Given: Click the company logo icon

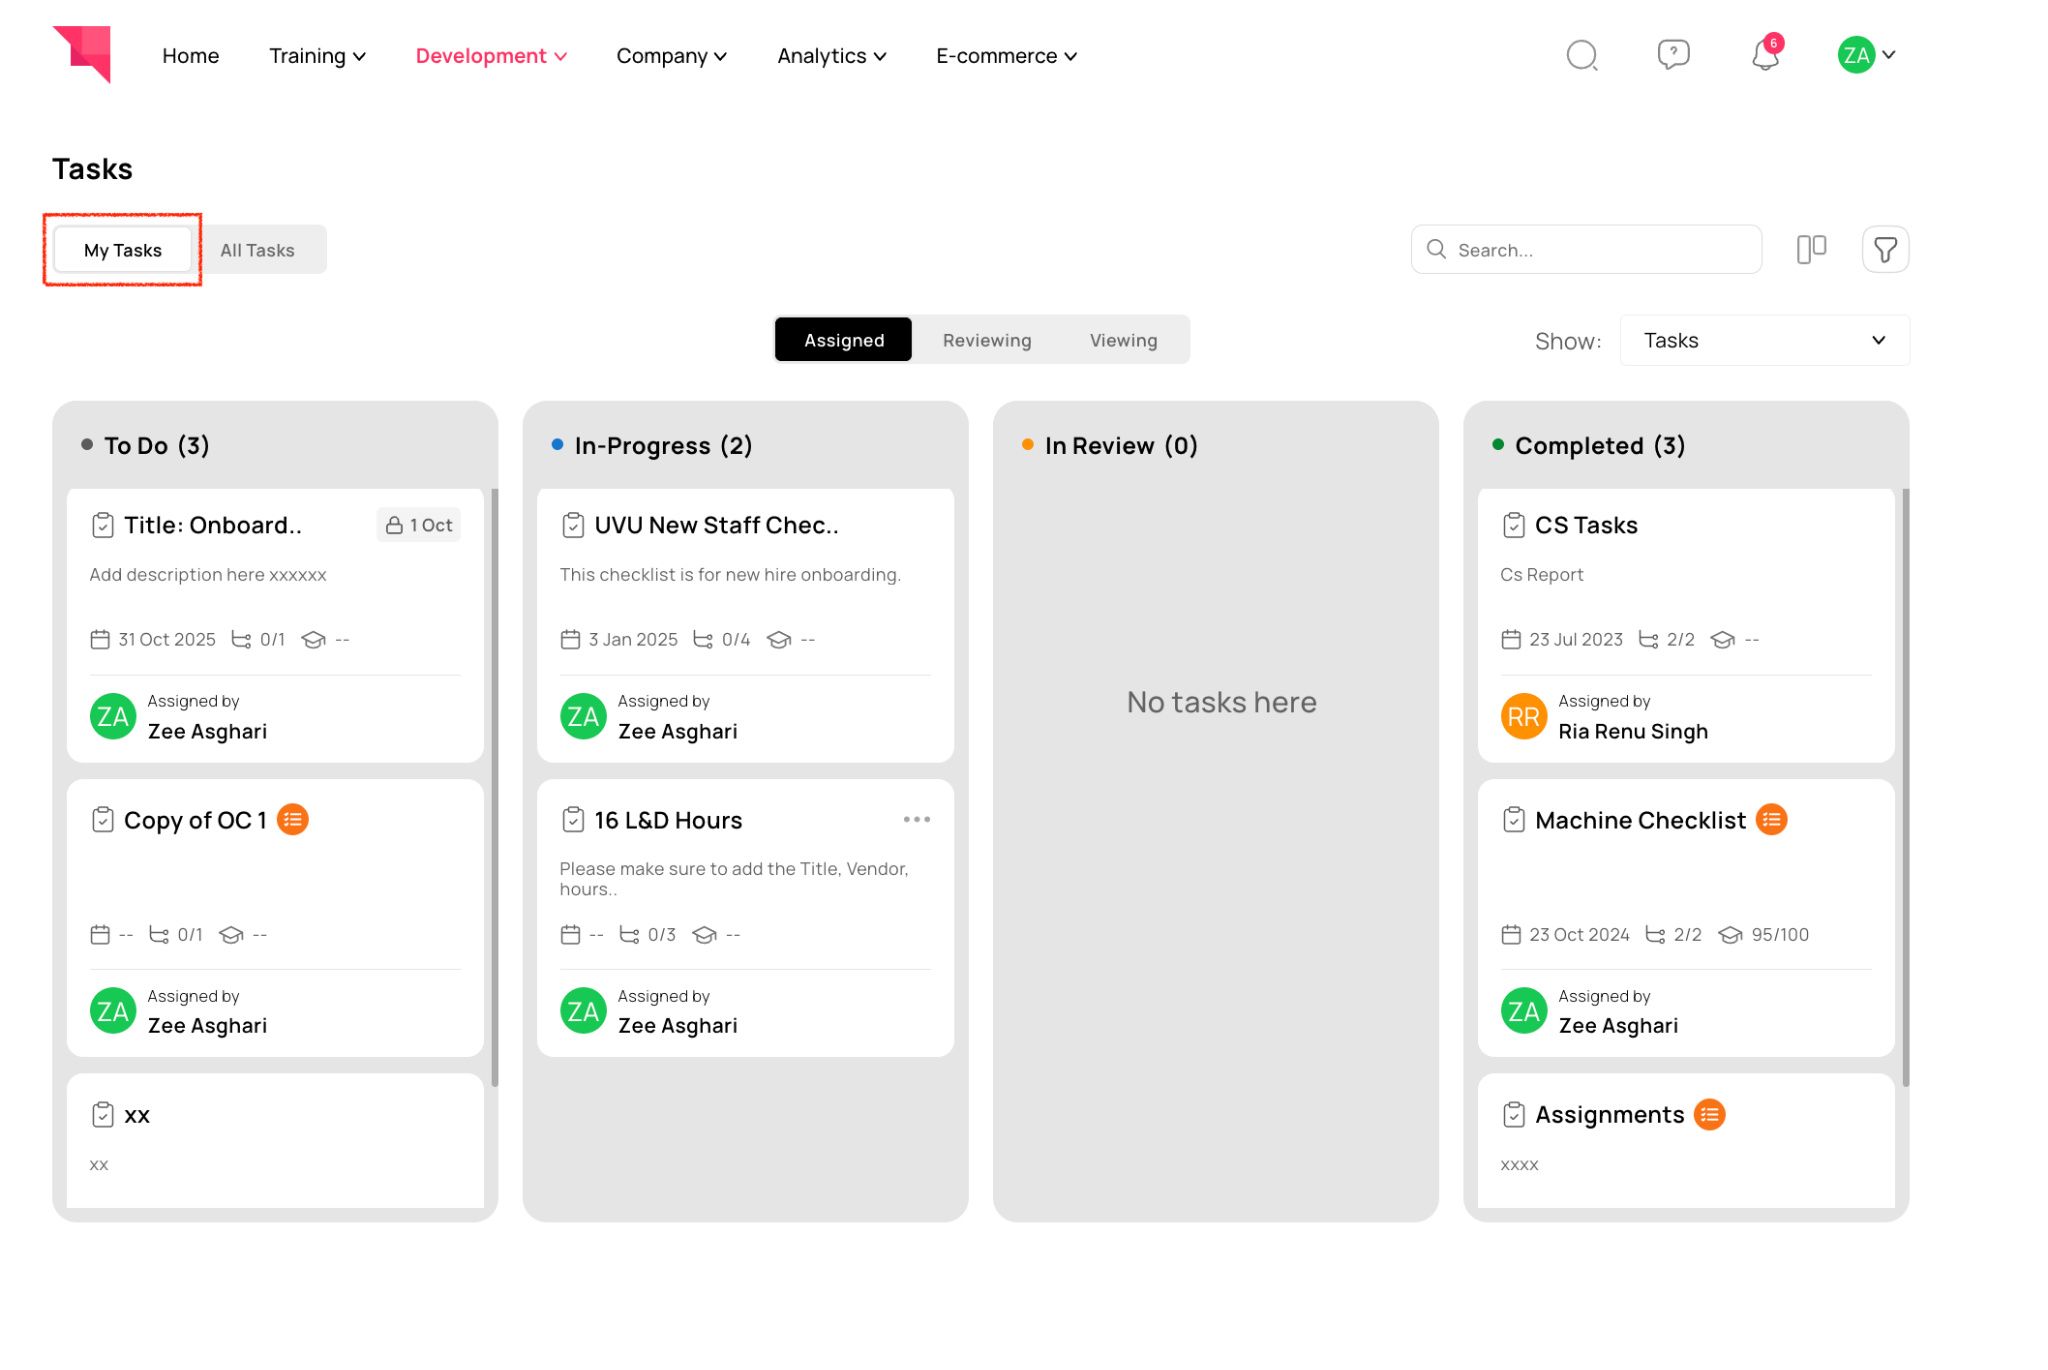Looking at the screenshot, I should [x=83, y=54].
